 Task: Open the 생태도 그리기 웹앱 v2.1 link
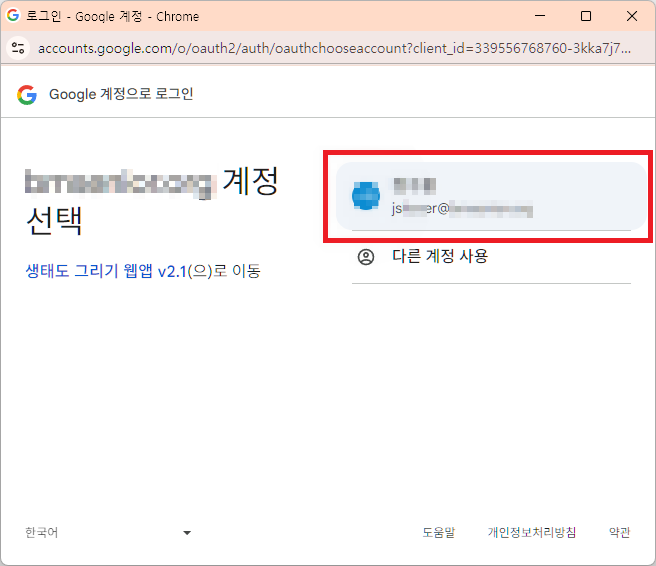(106, 271)
